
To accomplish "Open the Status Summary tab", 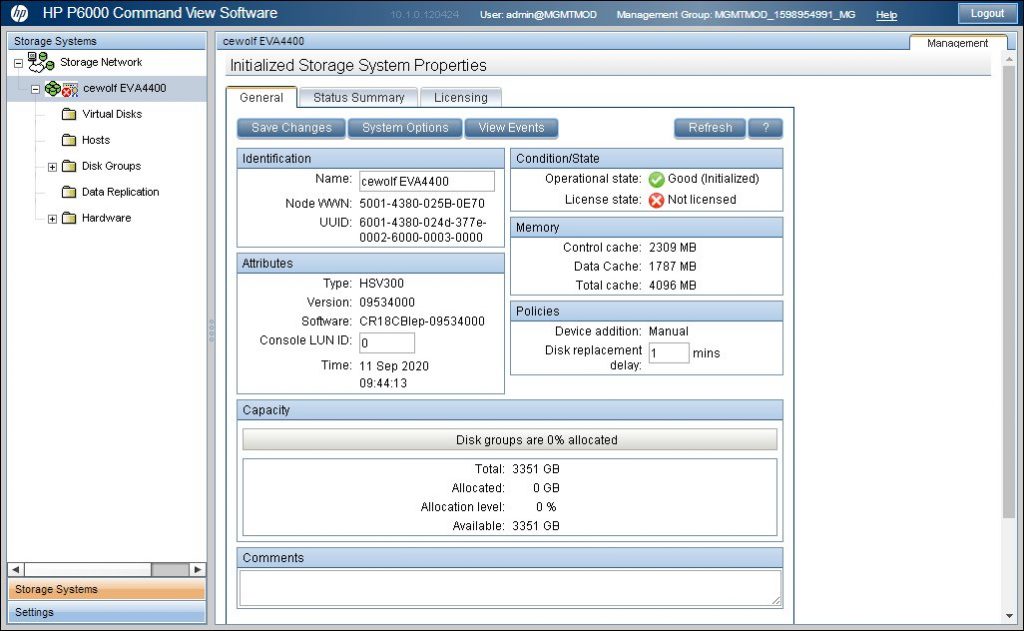I will 359,97.
